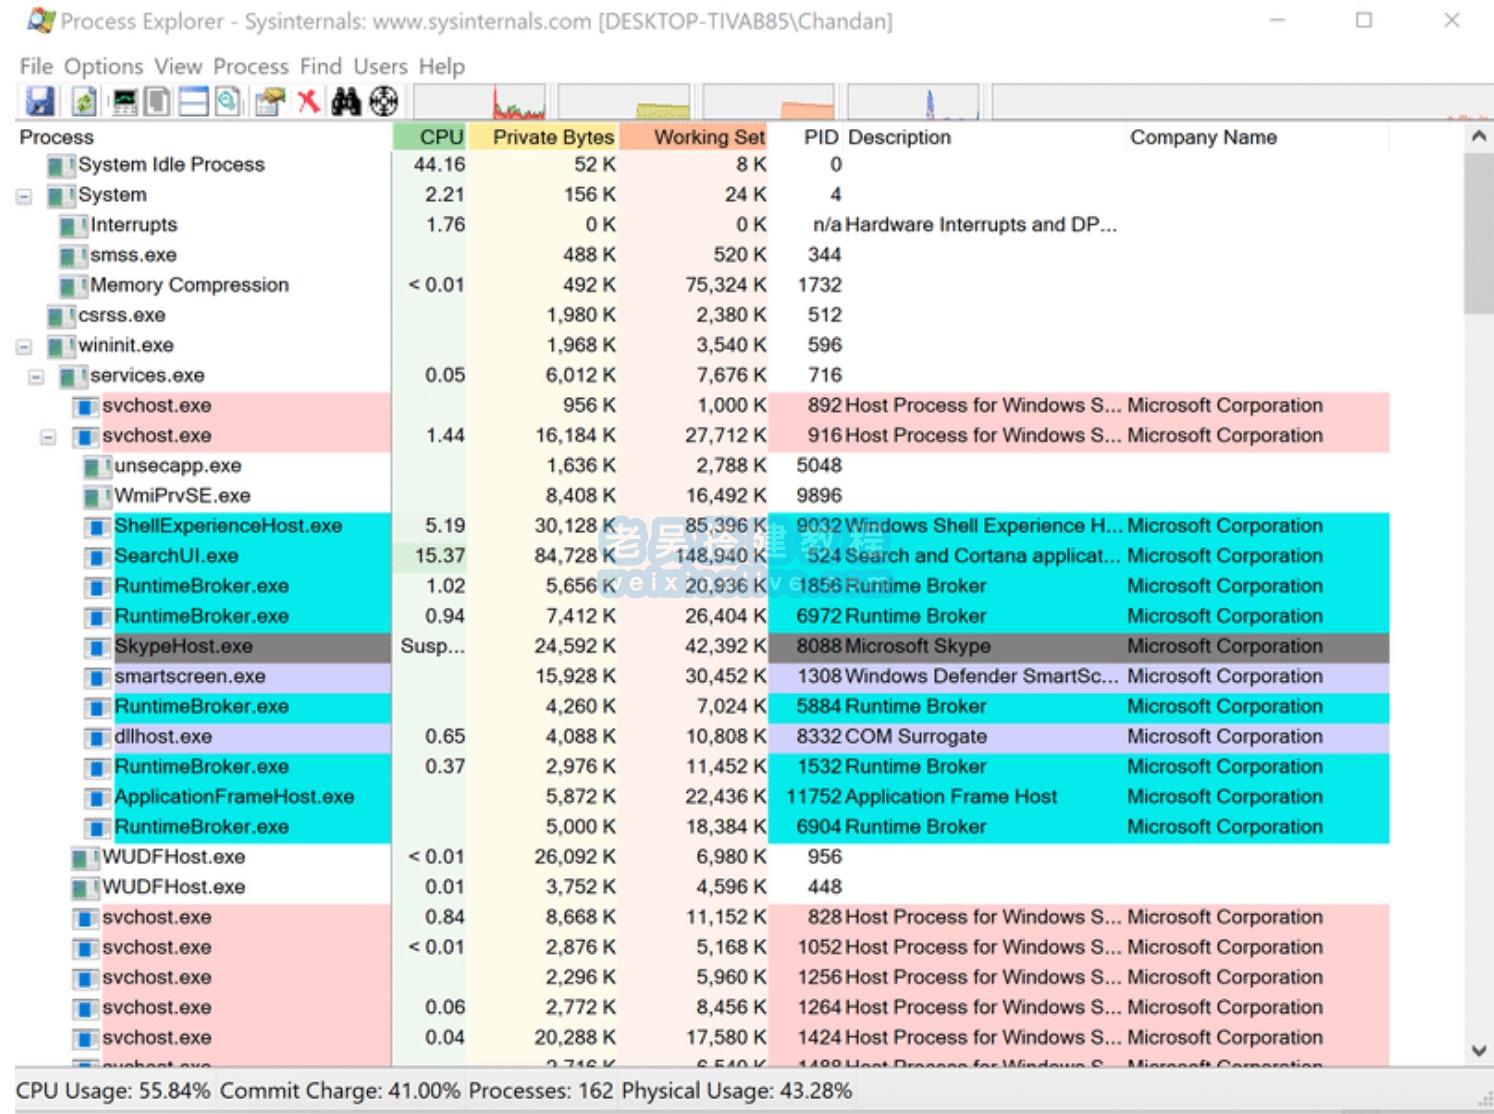
Task: Toggle the lower pane toolbar icon
Action: pos(192,101)
